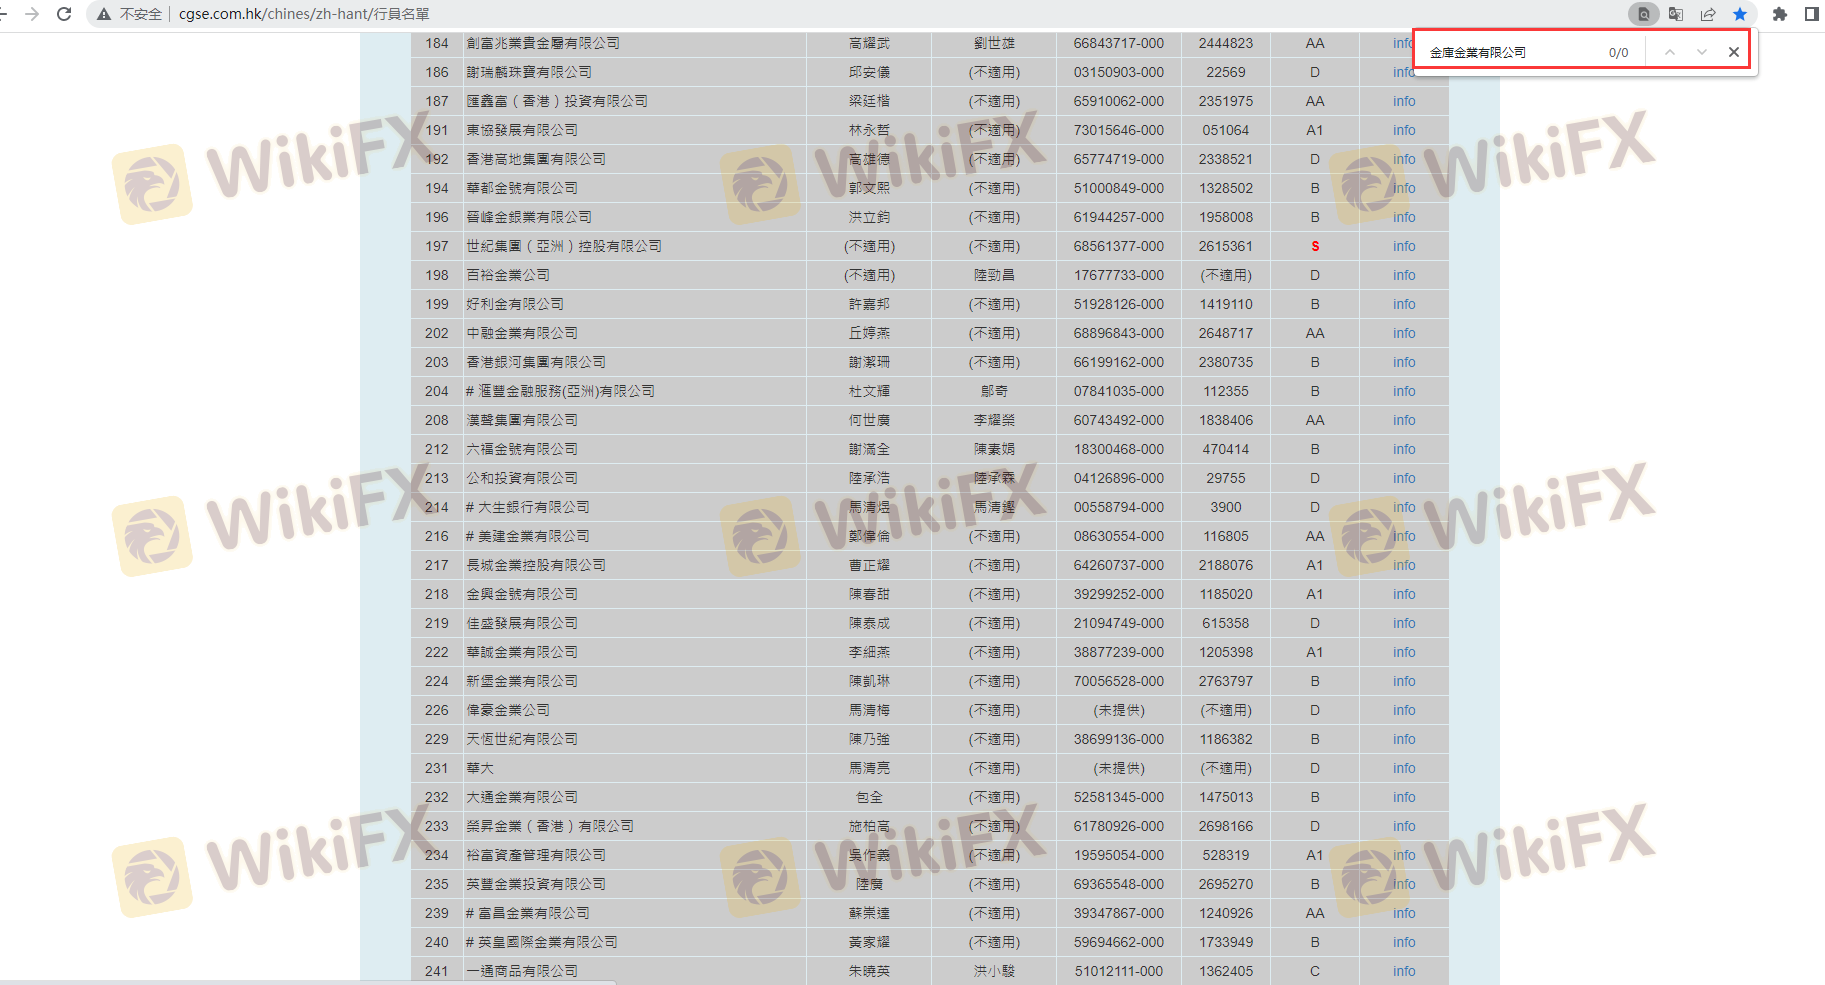This screenshot has width=1825, height=985.
Task: Select registration number 51012111-000
Action: 1119,971
